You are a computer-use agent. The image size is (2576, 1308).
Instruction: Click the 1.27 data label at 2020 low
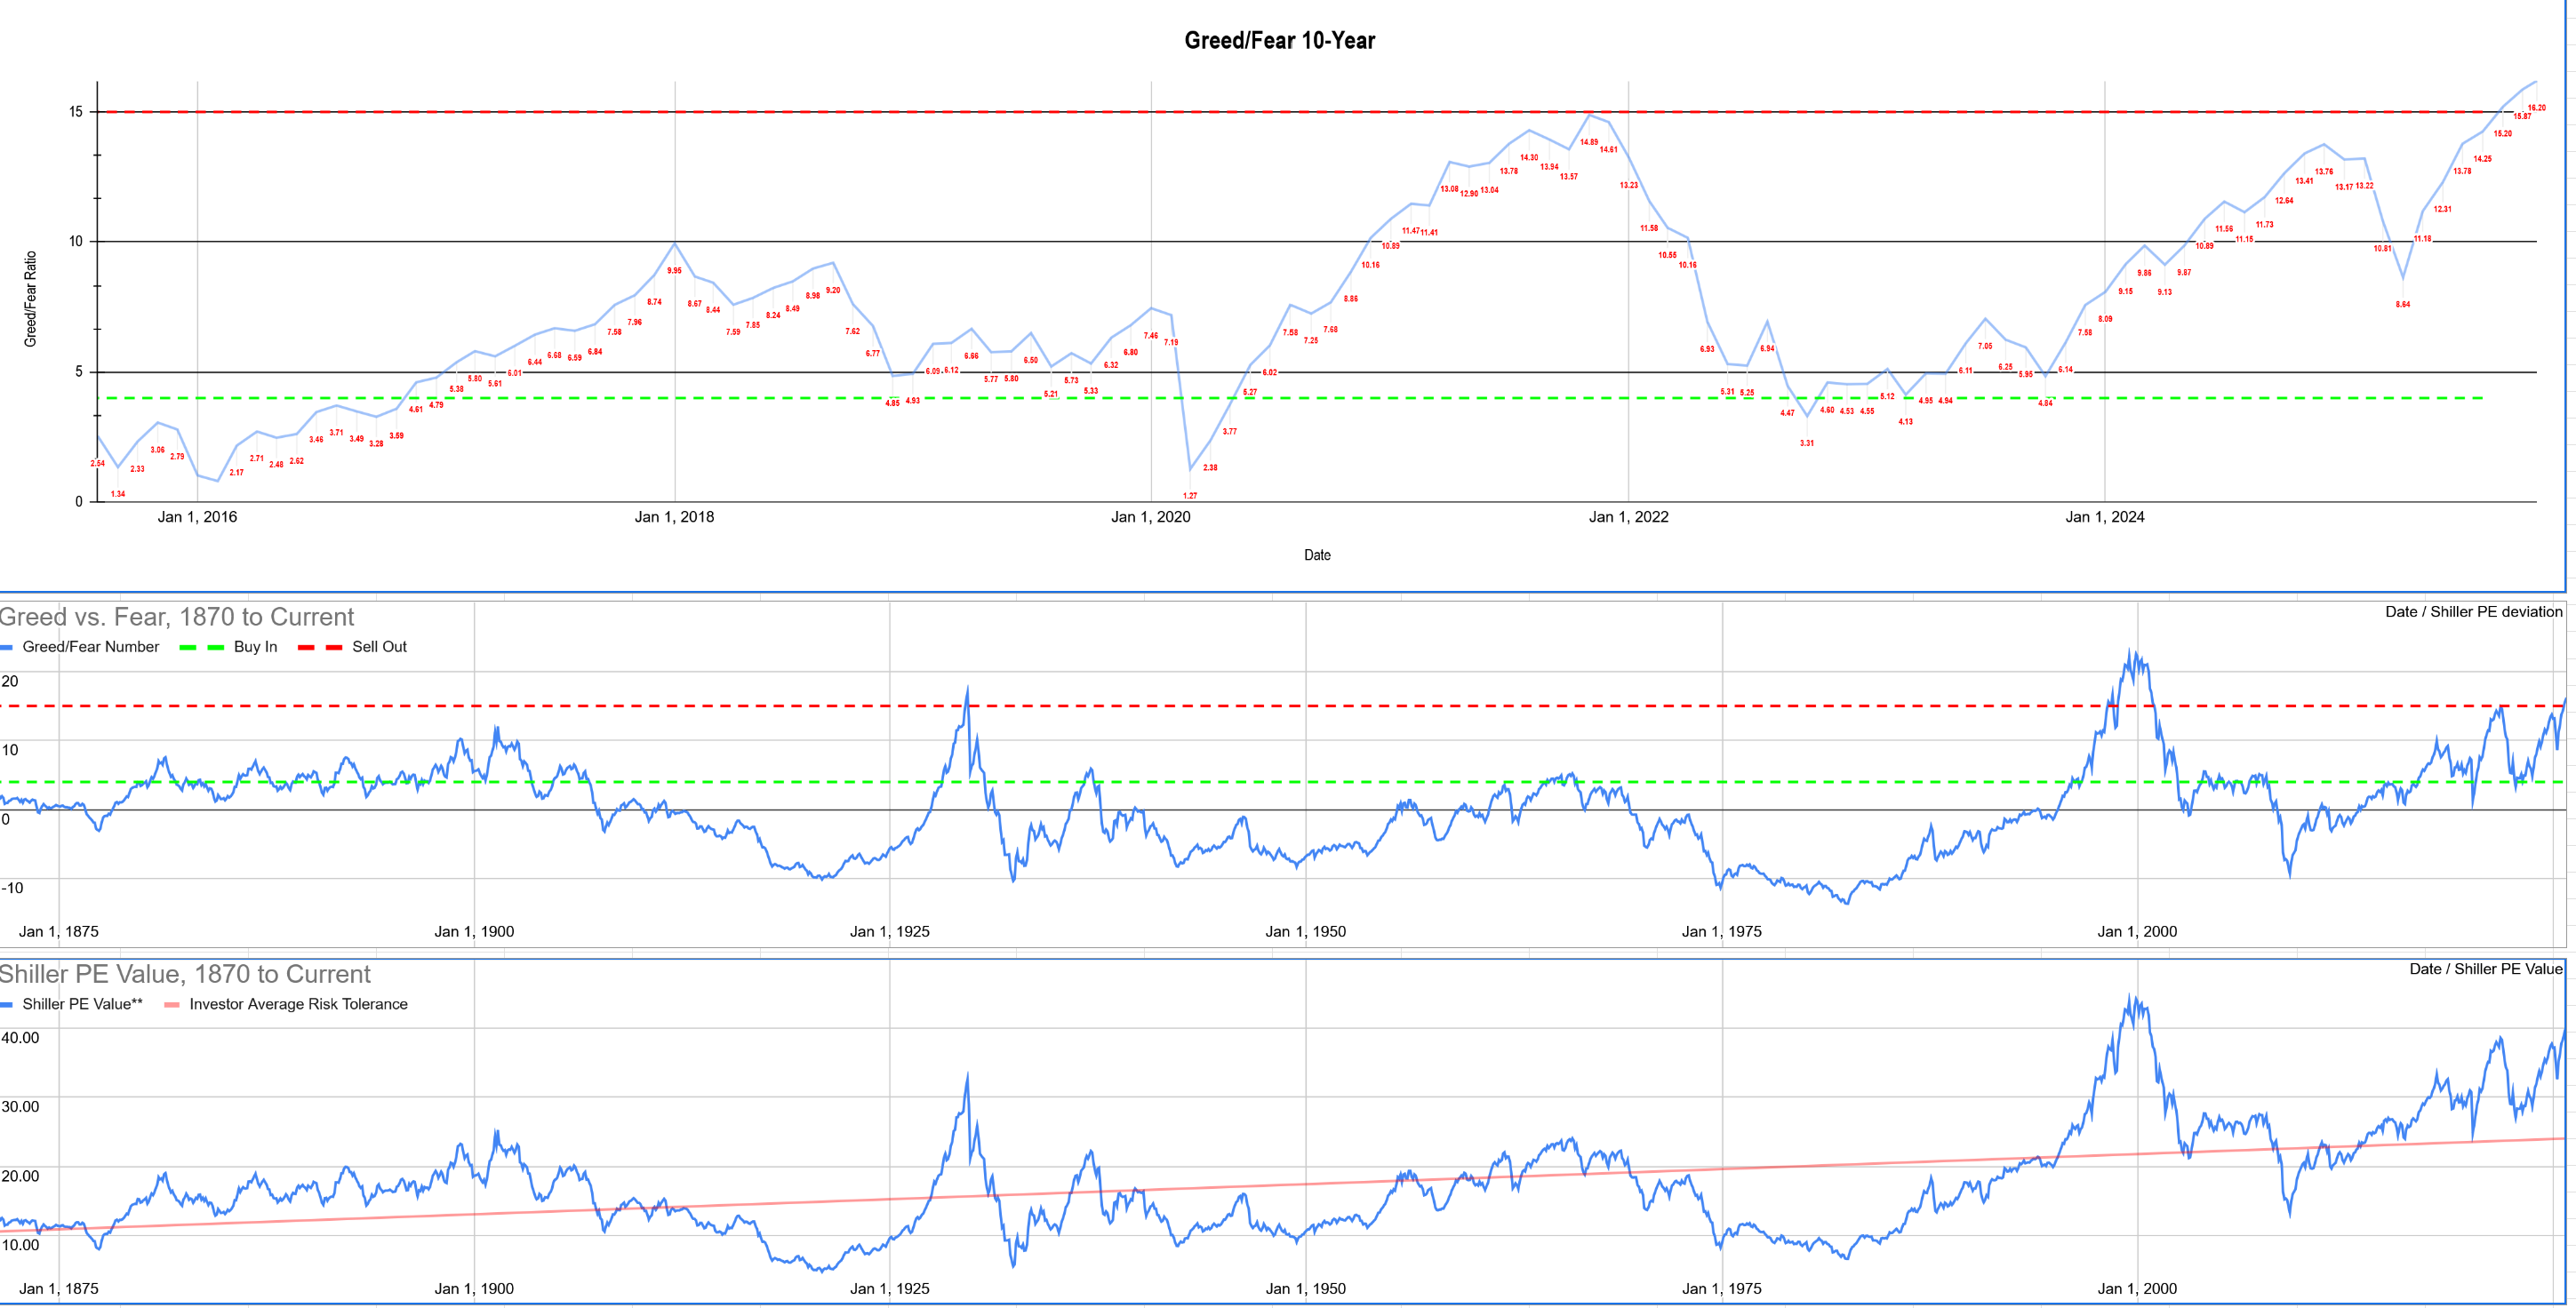coord(1190,496)
